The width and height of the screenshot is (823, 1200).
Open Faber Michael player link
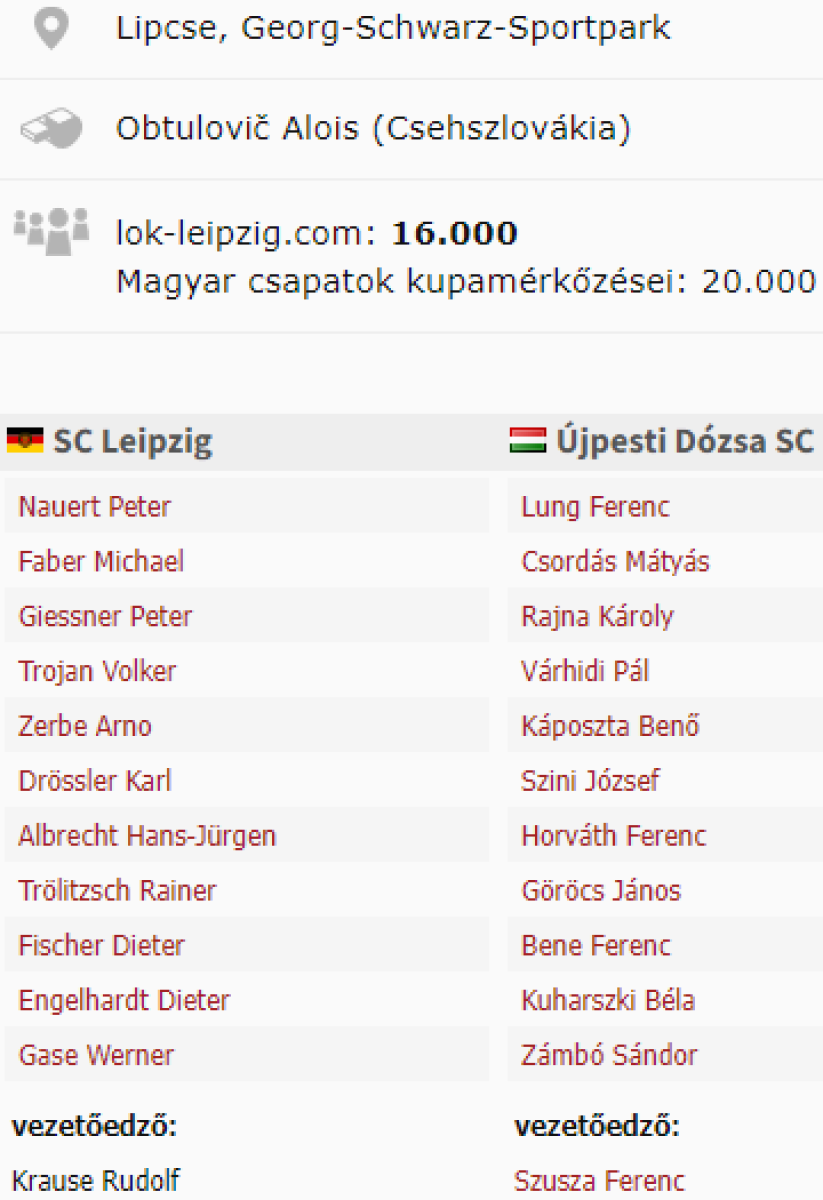pyautogui.click(x=101, y=562)
